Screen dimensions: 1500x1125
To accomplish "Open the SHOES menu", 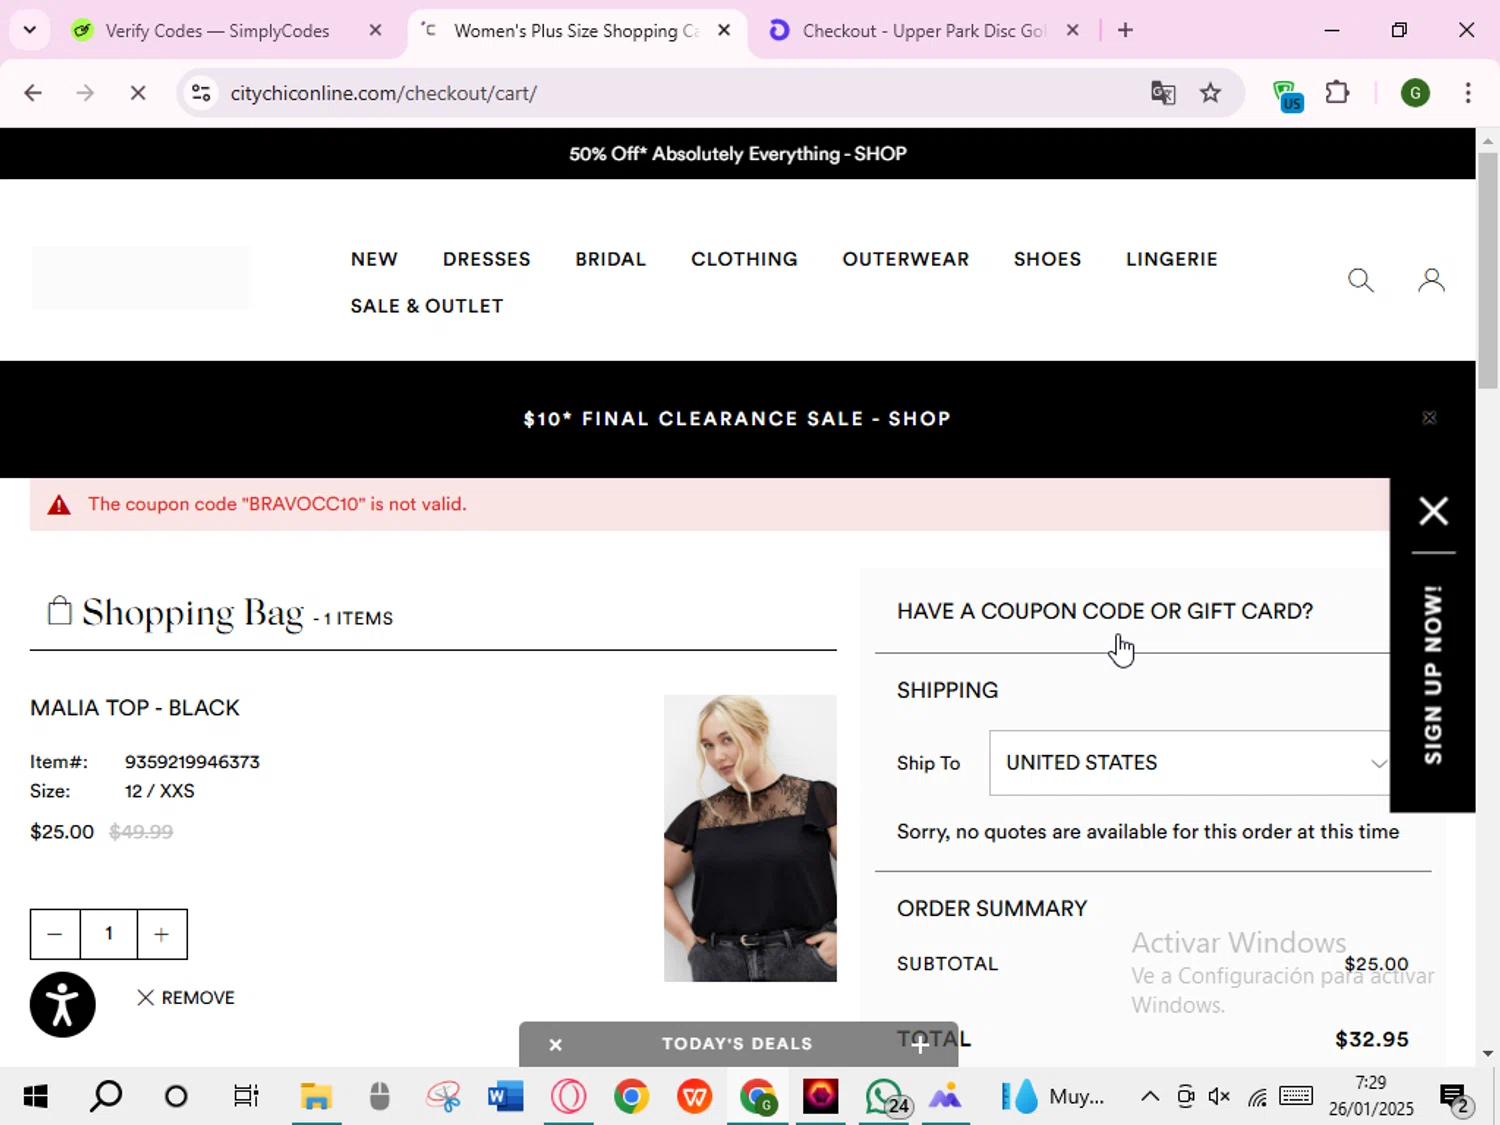I will [x=1047, y=259].
